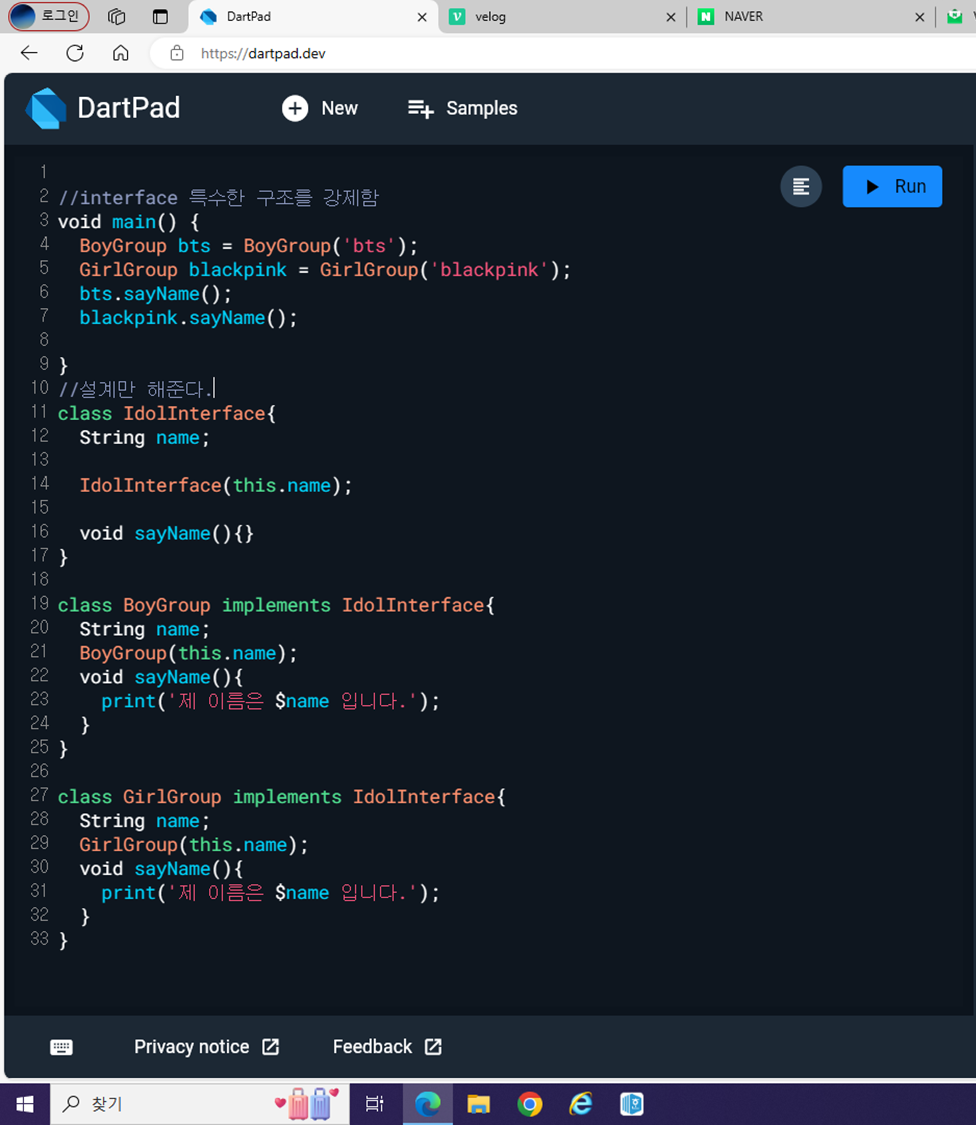
Task: Open the Samples menu
Action: click(x=462, y=108)
